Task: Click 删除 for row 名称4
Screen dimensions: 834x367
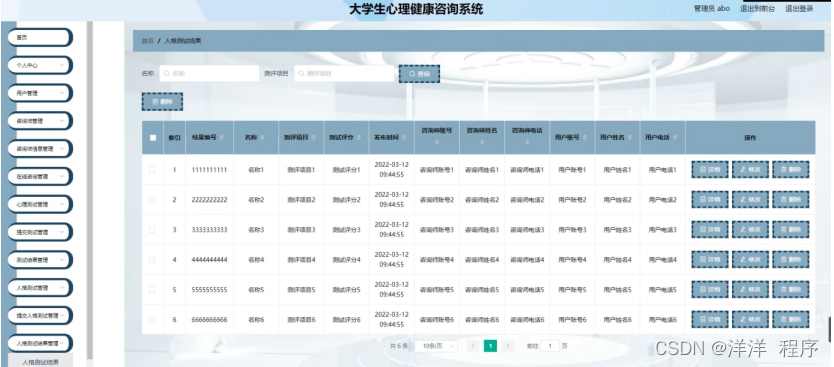Action: click(x=791, y=260)
